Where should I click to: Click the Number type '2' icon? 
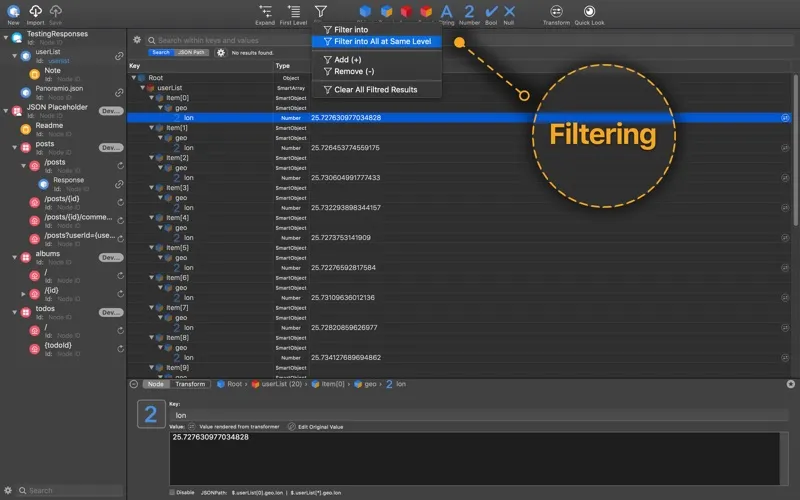pos(469,11)
